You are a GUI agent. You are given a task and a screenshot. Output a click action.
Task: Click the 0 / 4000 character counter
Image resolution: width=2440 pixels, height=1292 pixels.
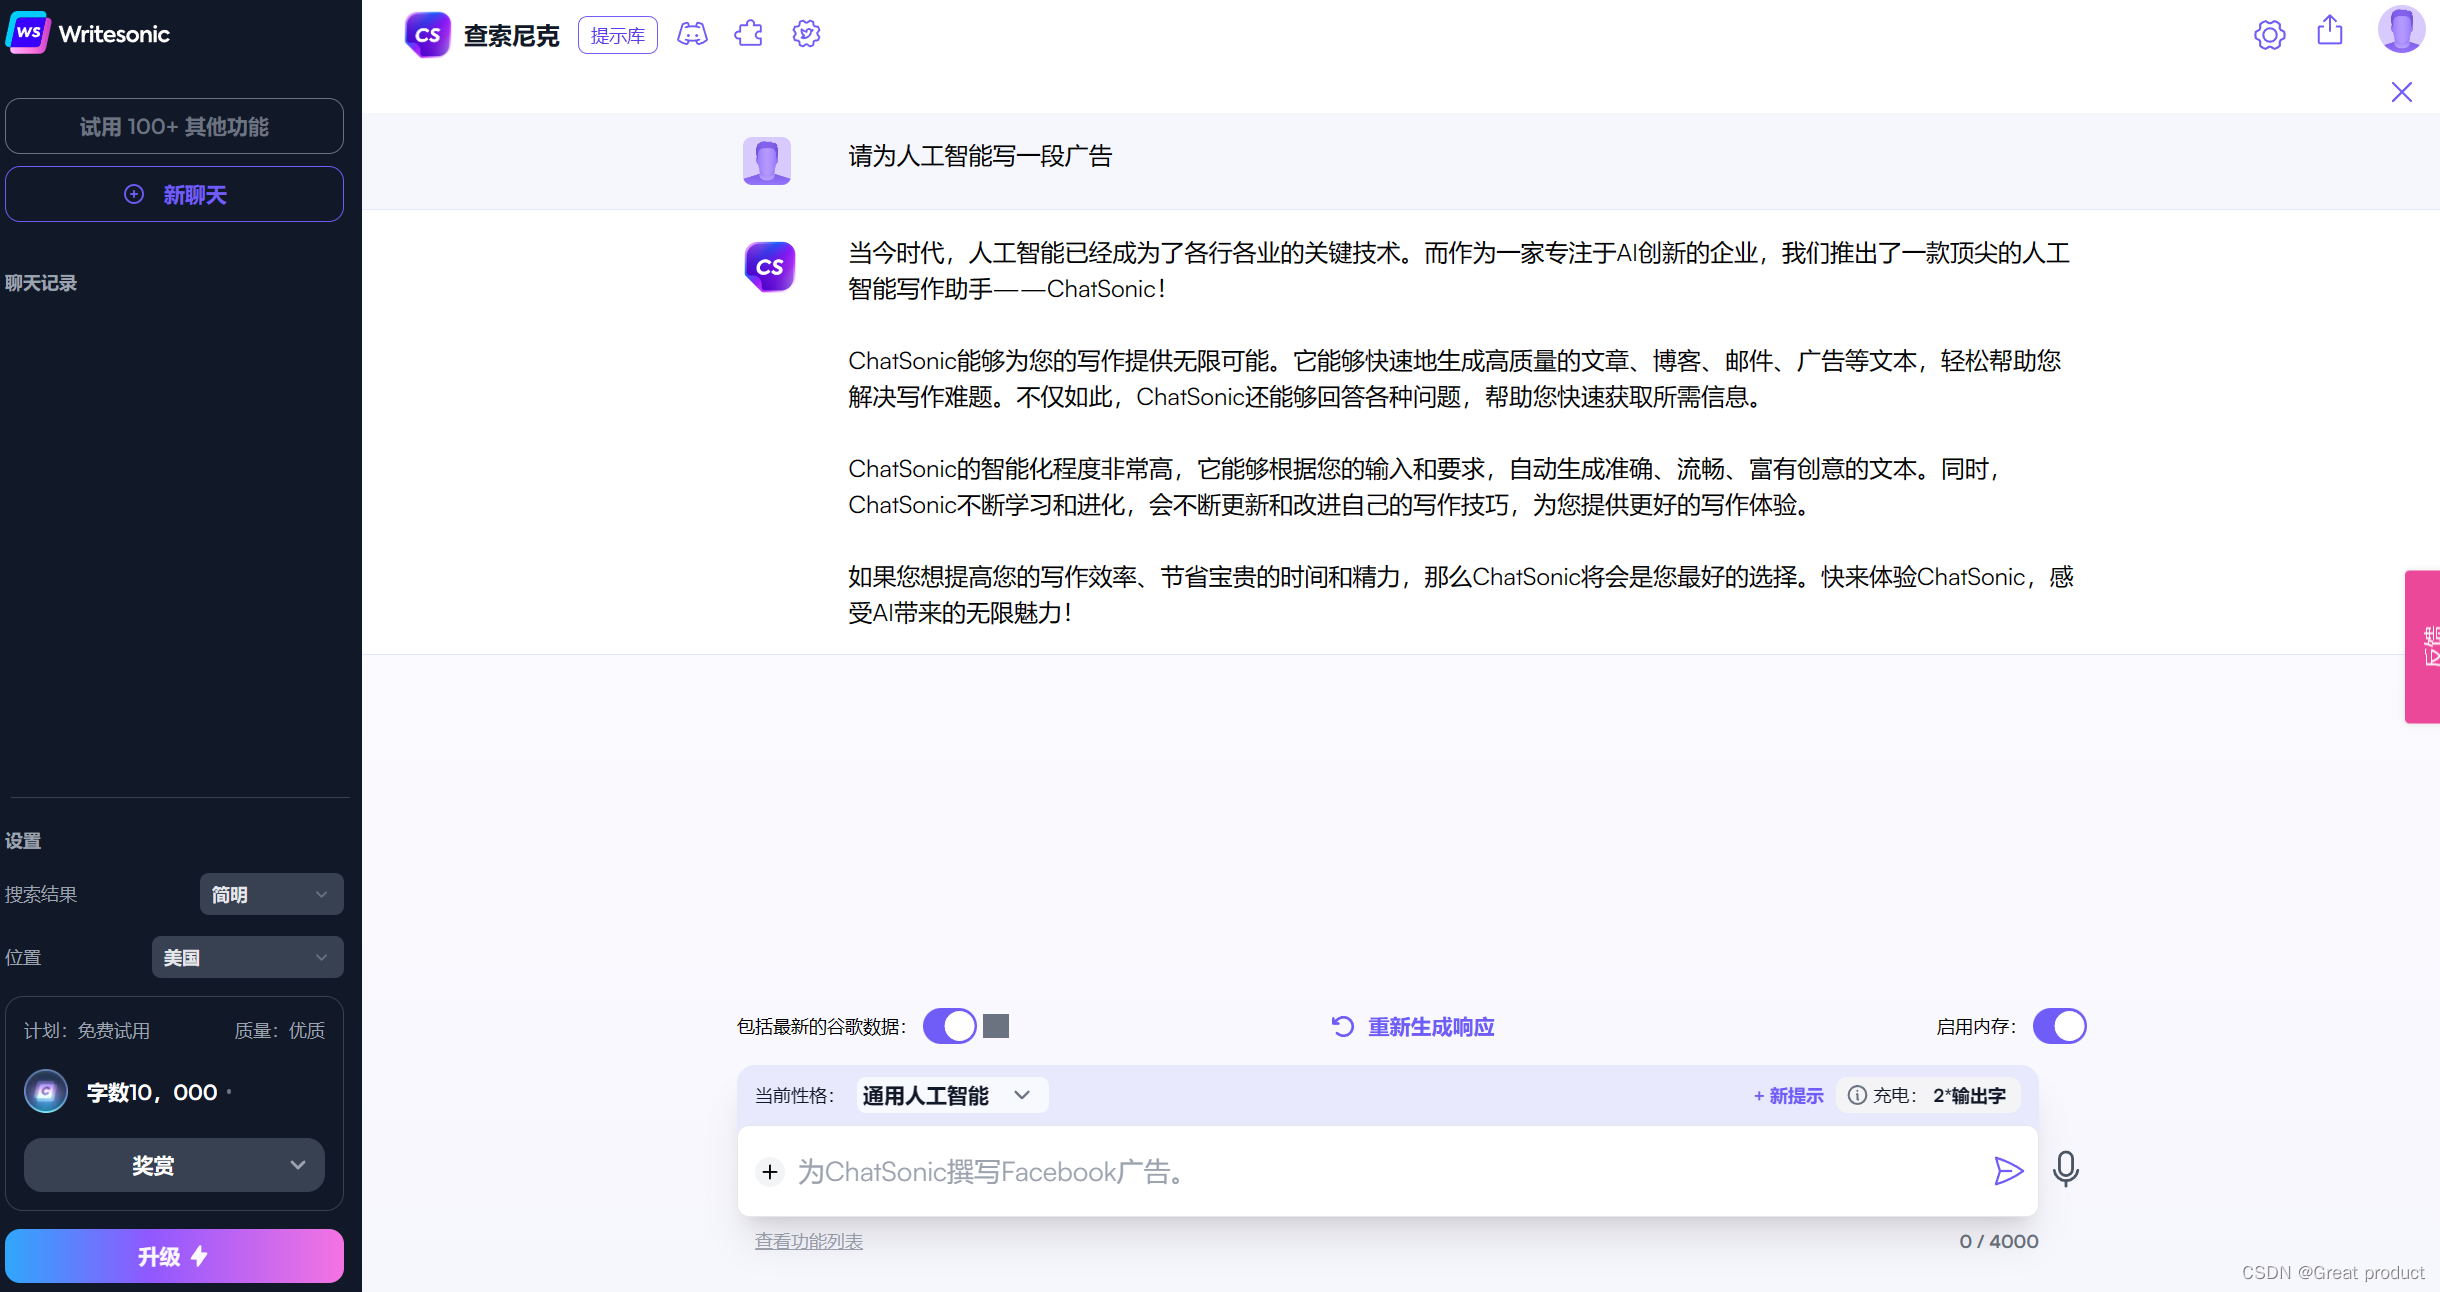[x=1999, y=1241]
